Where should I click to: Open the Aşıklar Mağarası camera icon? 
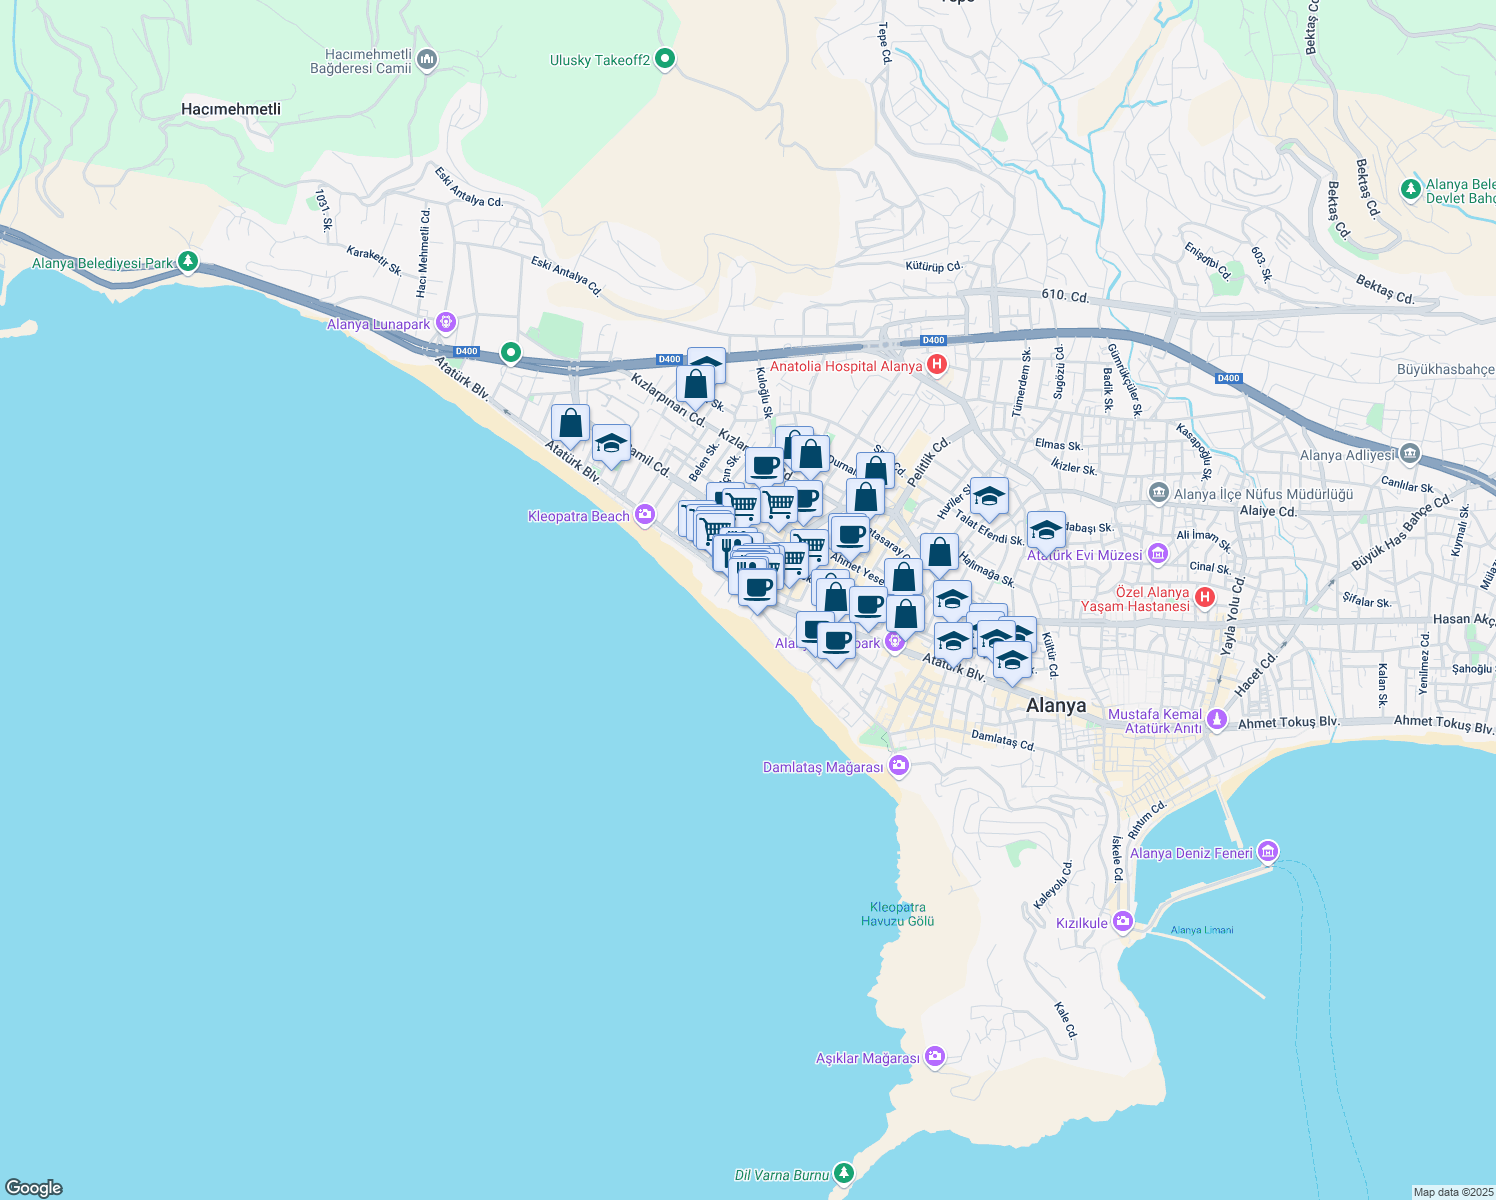pos(935,1057)
